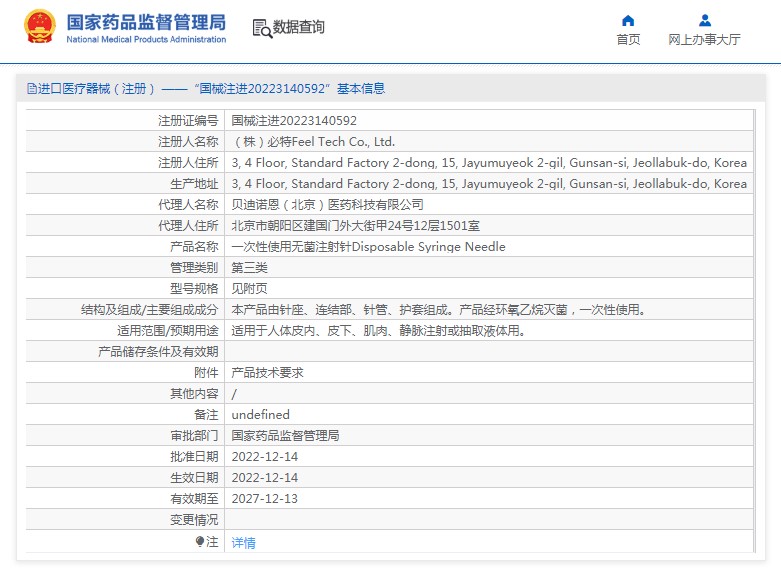Go to 首页 home link

coord(628,39)
